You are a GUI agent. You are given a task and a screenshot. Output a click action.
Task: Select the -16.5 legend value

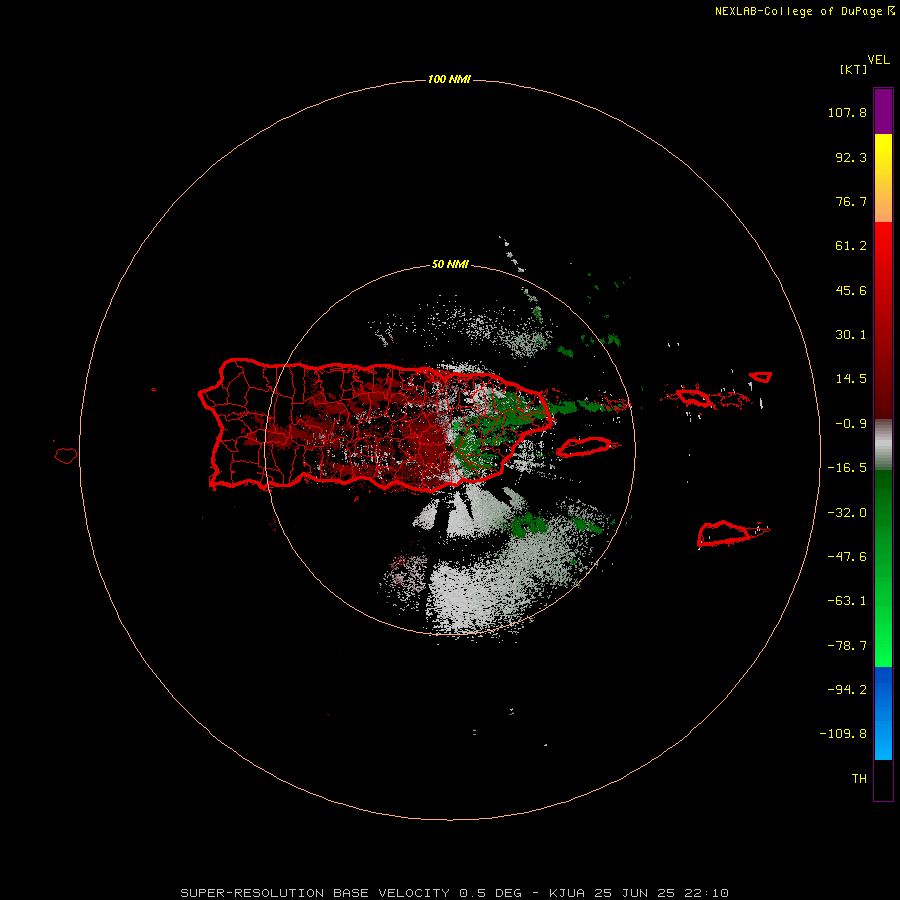coord(847,468)
